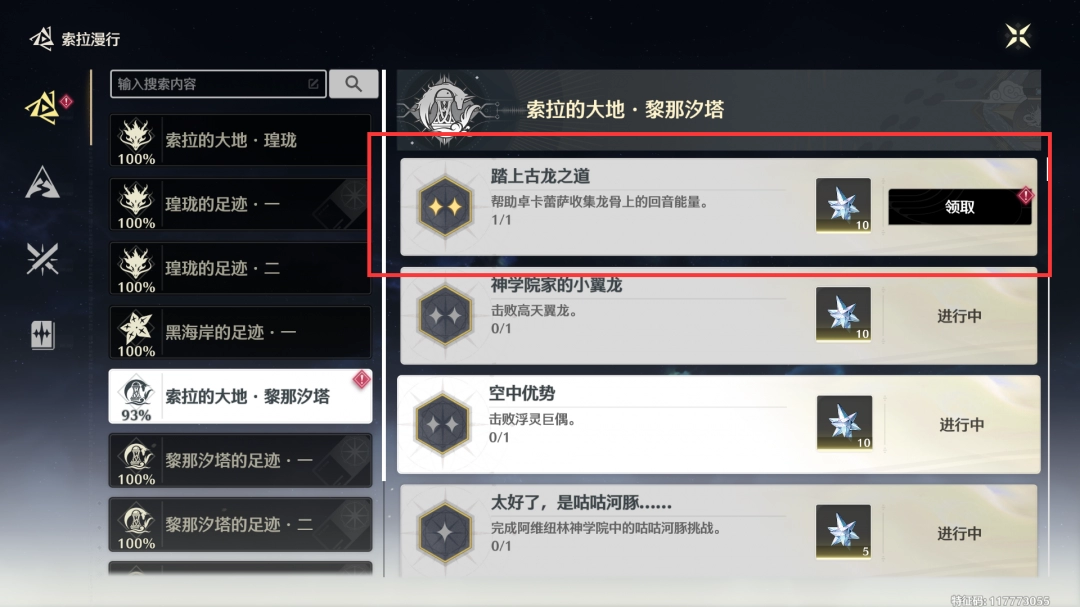Click the 神学院家的小翼龙 achievement entry

718,316
